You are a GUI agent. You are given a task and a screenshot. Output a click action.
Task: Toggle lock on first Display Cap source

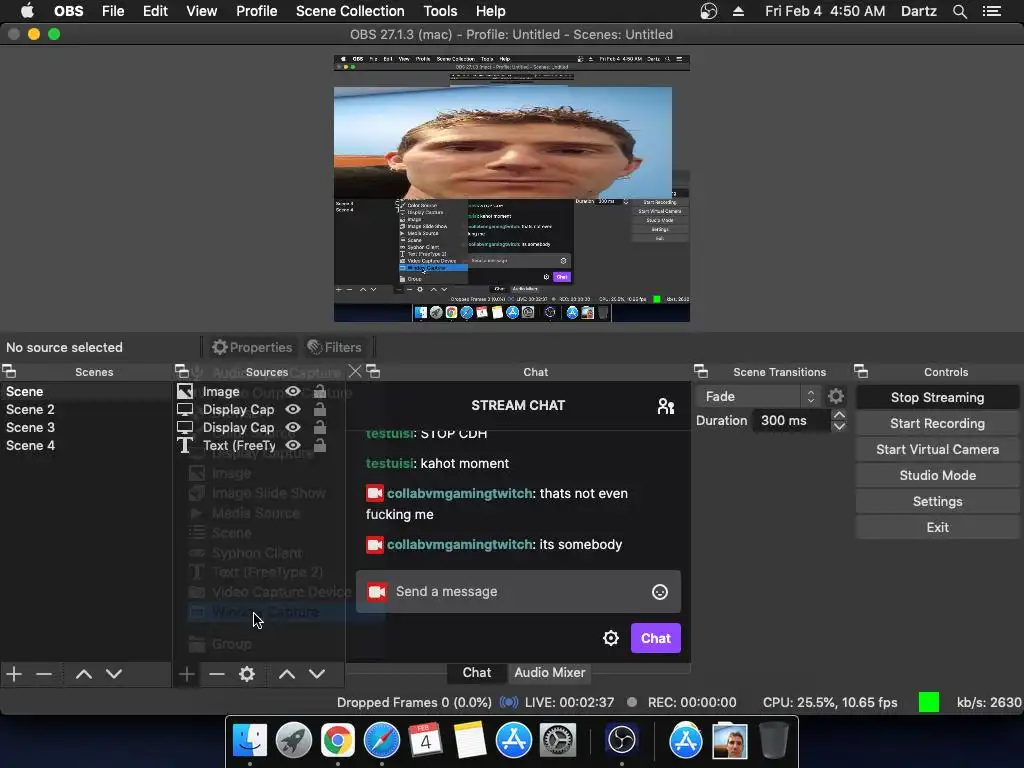click(319, 409)
